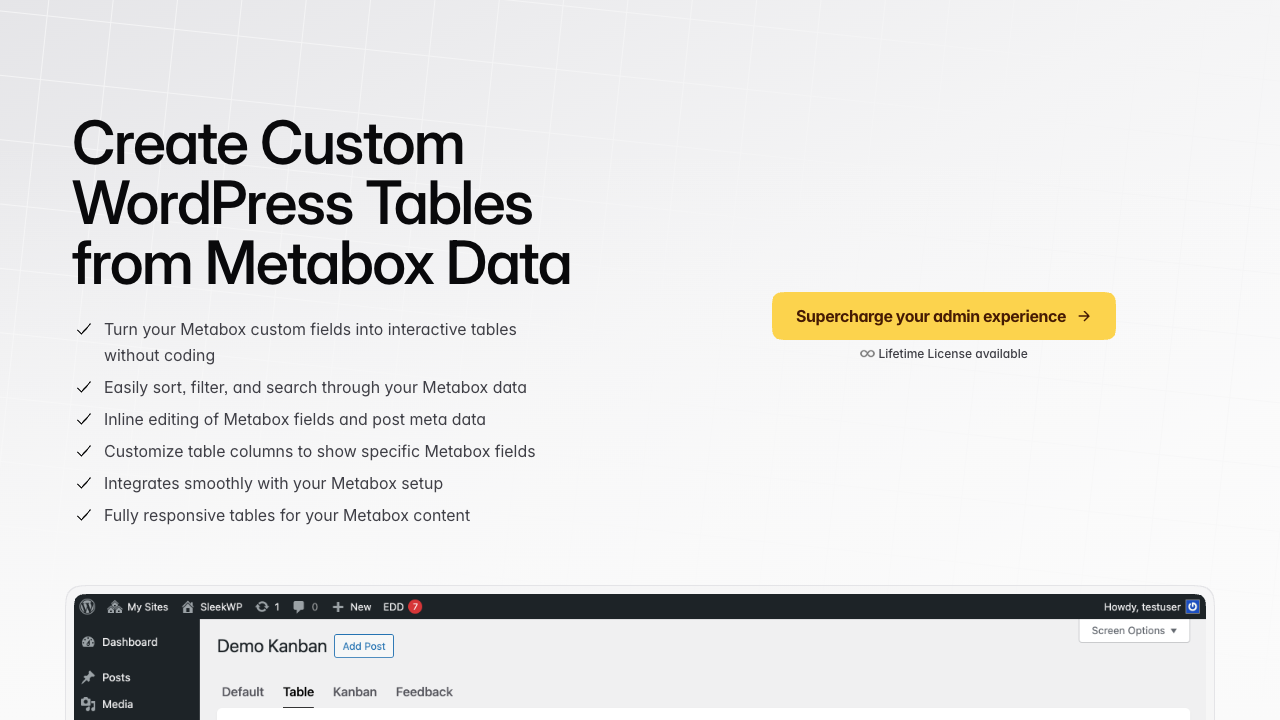Image resolution: width=1280 pixels, height=720 pixels.
Task: Switch to the Kanban tab
Action: click(355, 692)
